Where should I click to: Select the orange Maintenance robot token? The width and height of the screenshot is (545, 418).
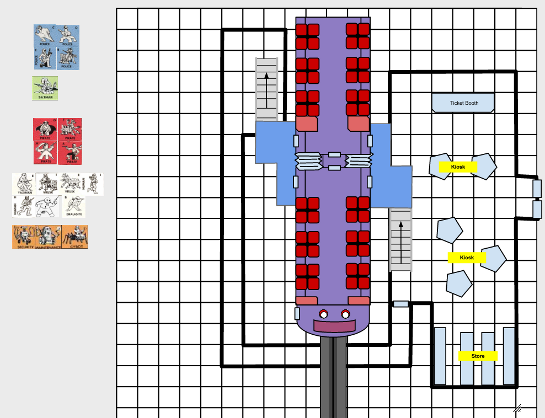[49, 237]
